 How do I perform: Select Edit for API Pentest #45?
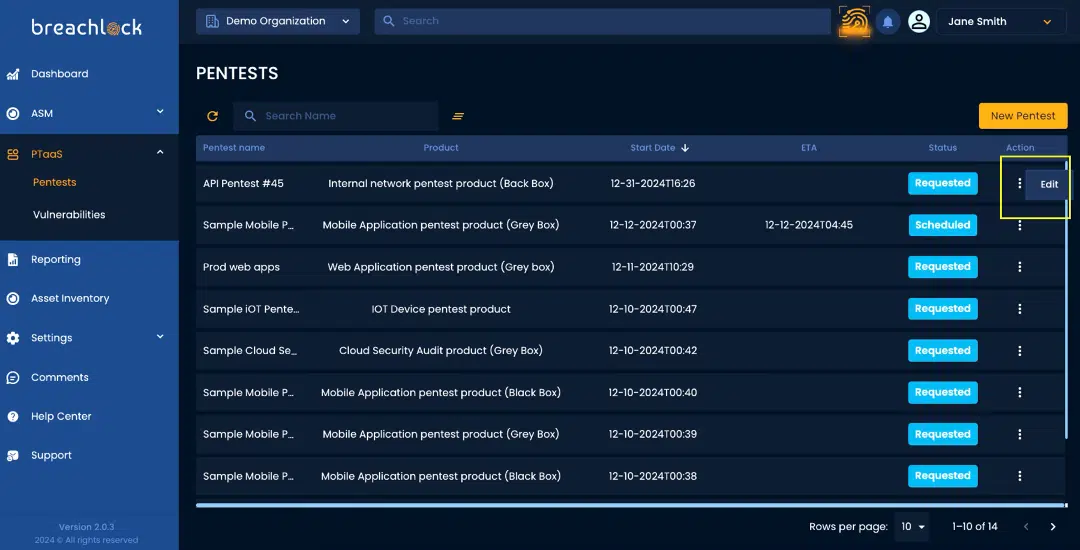click(1049, 184)
